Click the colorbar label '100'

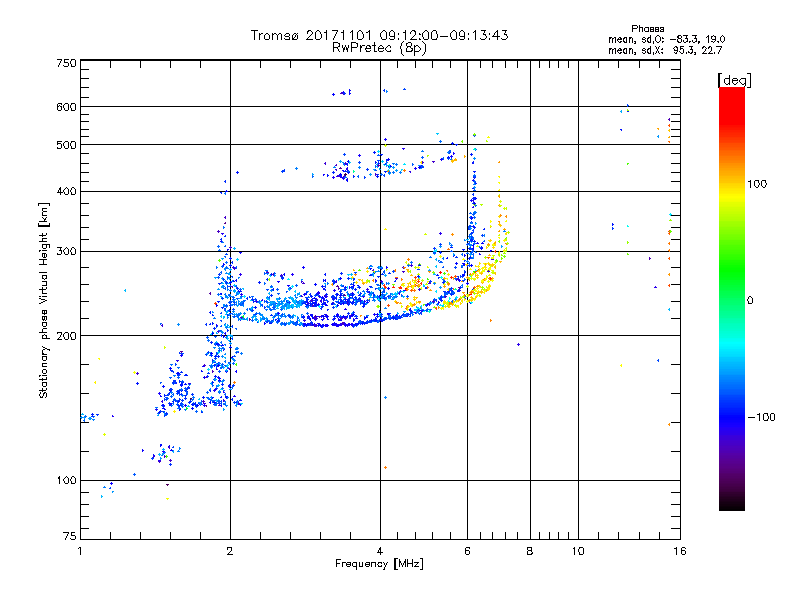point(757,184)
